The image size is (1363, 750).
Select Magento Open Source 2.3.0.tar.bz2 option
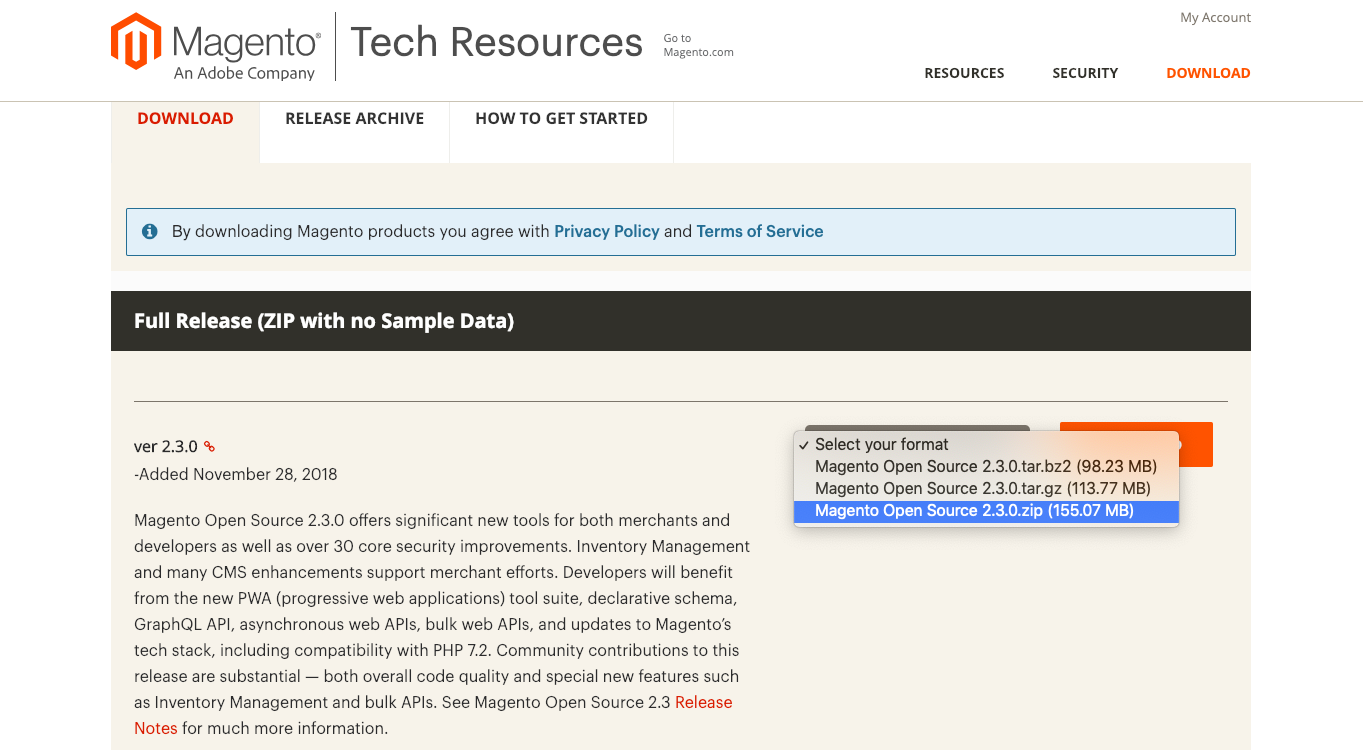[985, 467]
